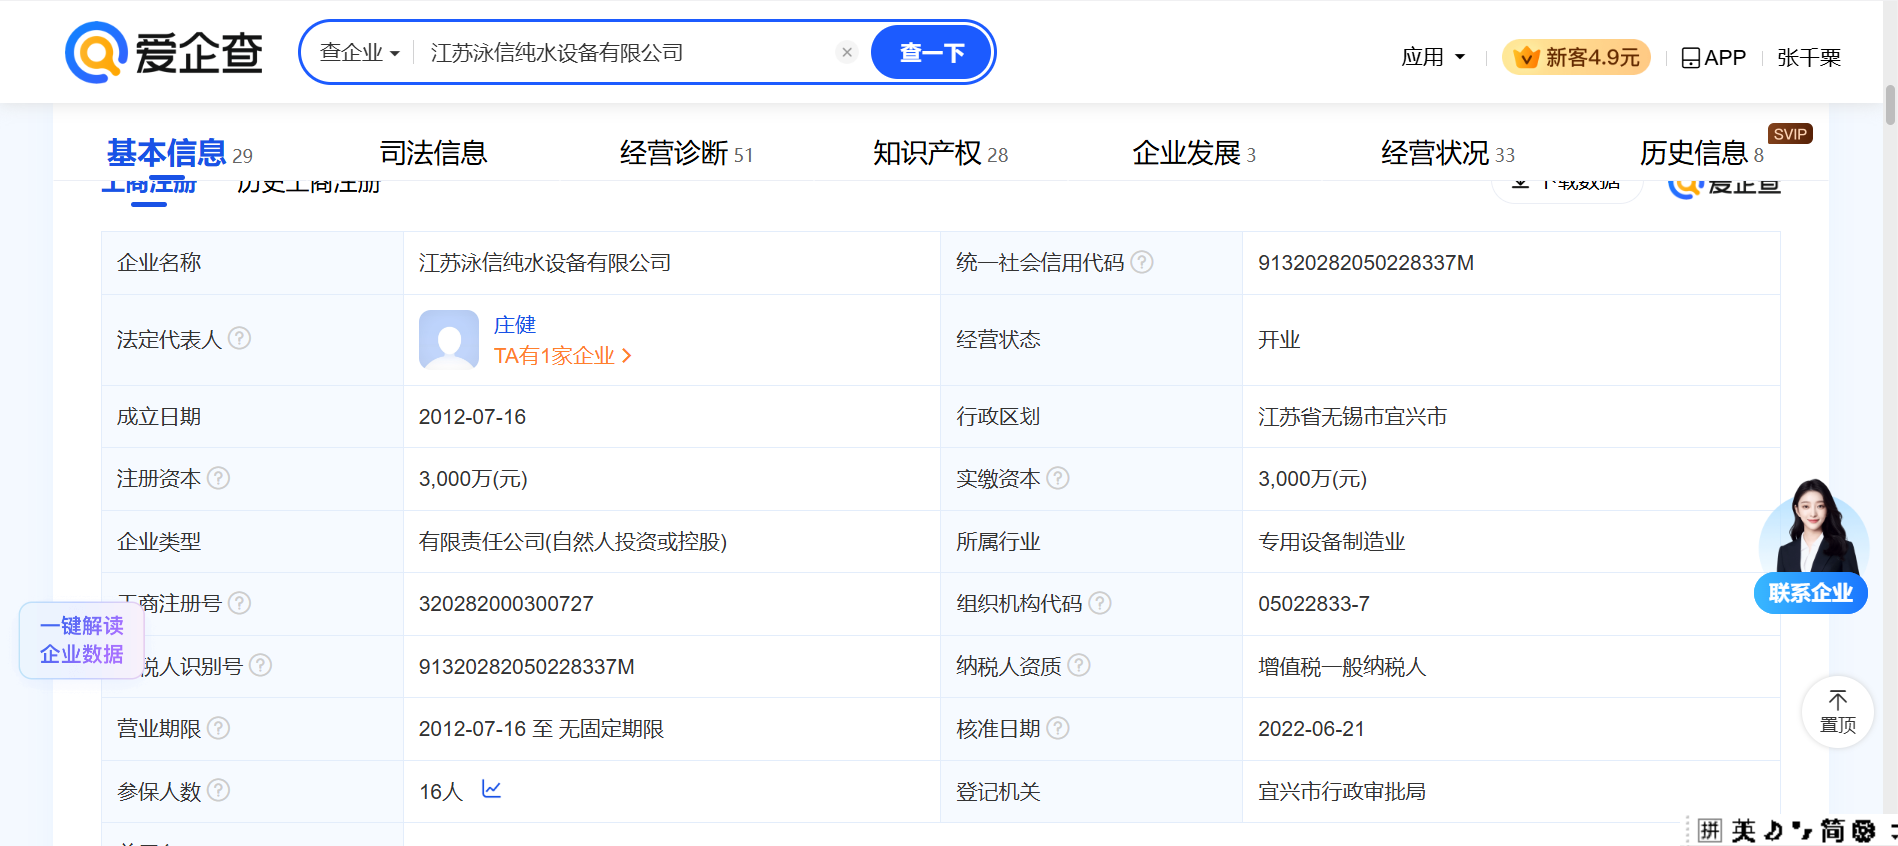Show help for 工商注册号
Viewport: 1898px width, 846px height.
[x=240, y=603]
